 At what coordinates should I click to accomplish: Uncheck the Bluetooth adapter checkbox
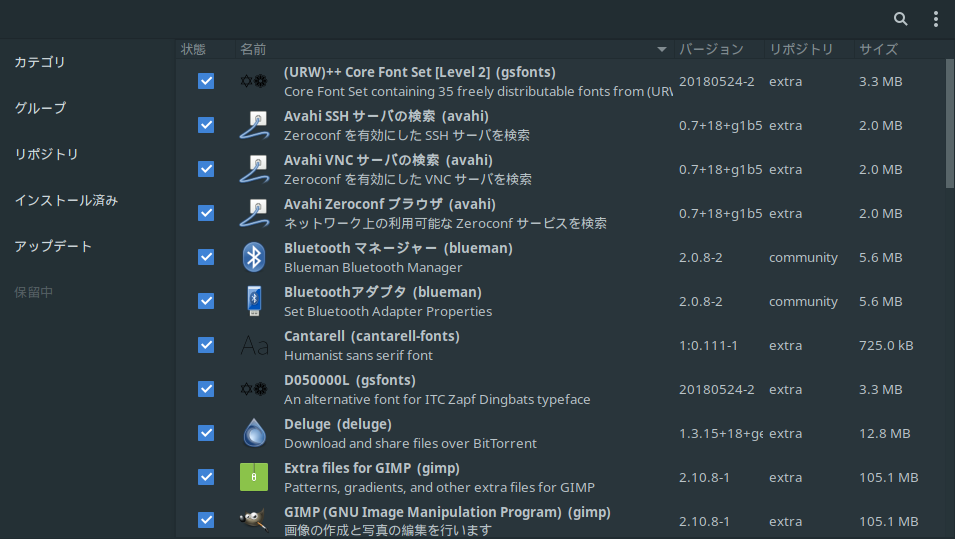point(206,301)
